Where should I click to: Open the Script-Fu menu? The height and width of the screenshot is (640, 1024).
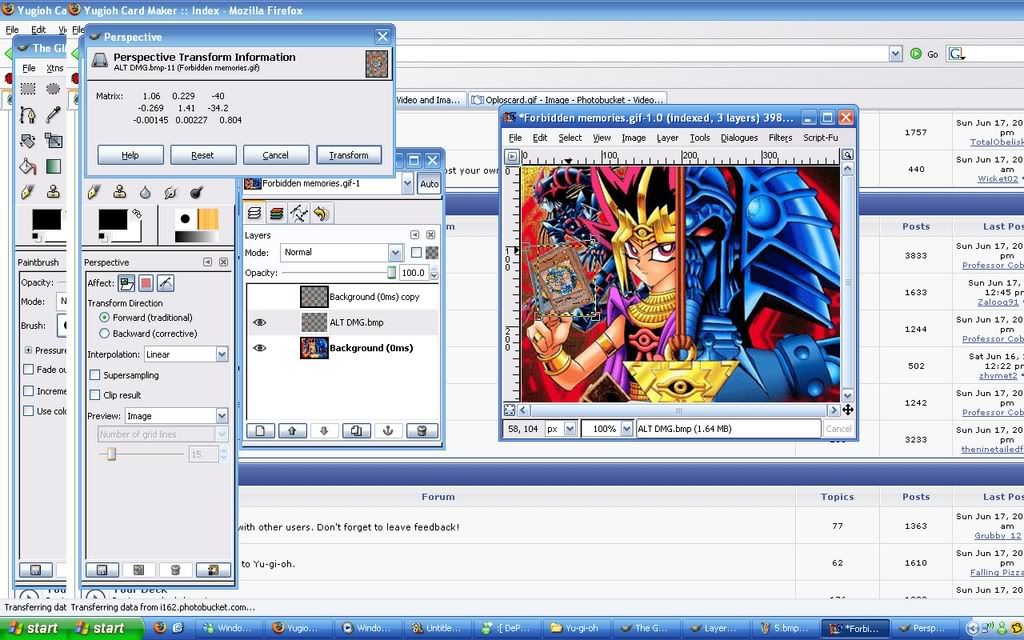820,138
